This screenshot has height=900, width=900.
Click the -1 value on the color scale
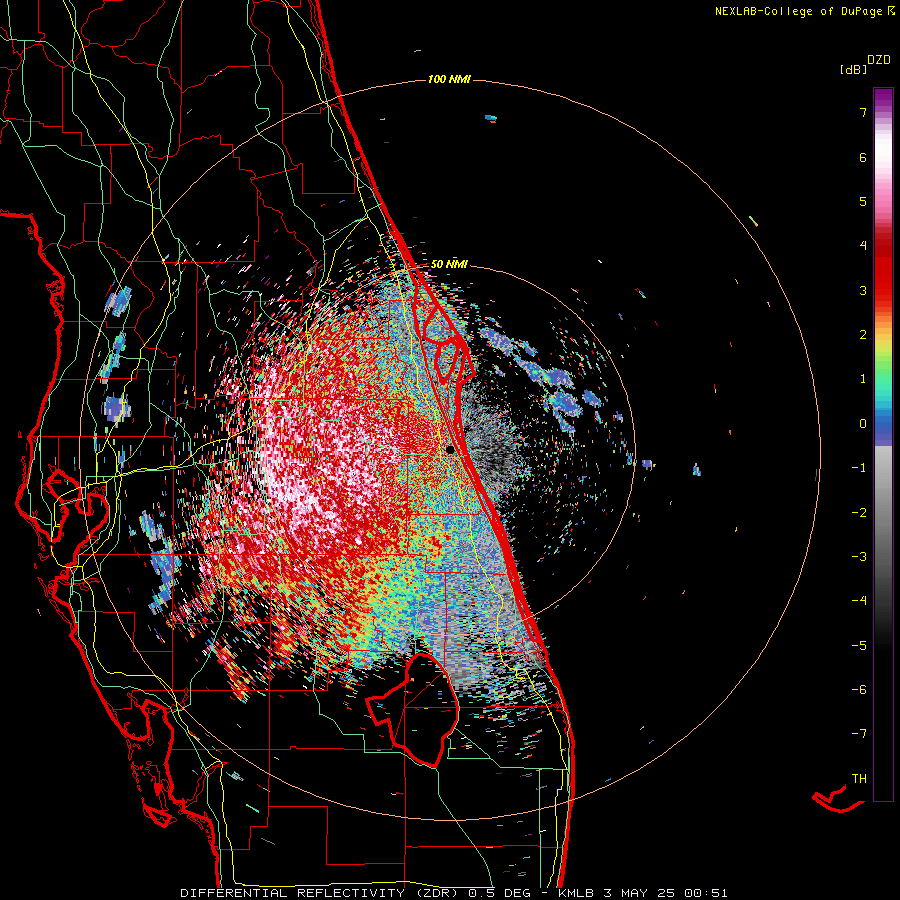(x=859, y=468)
